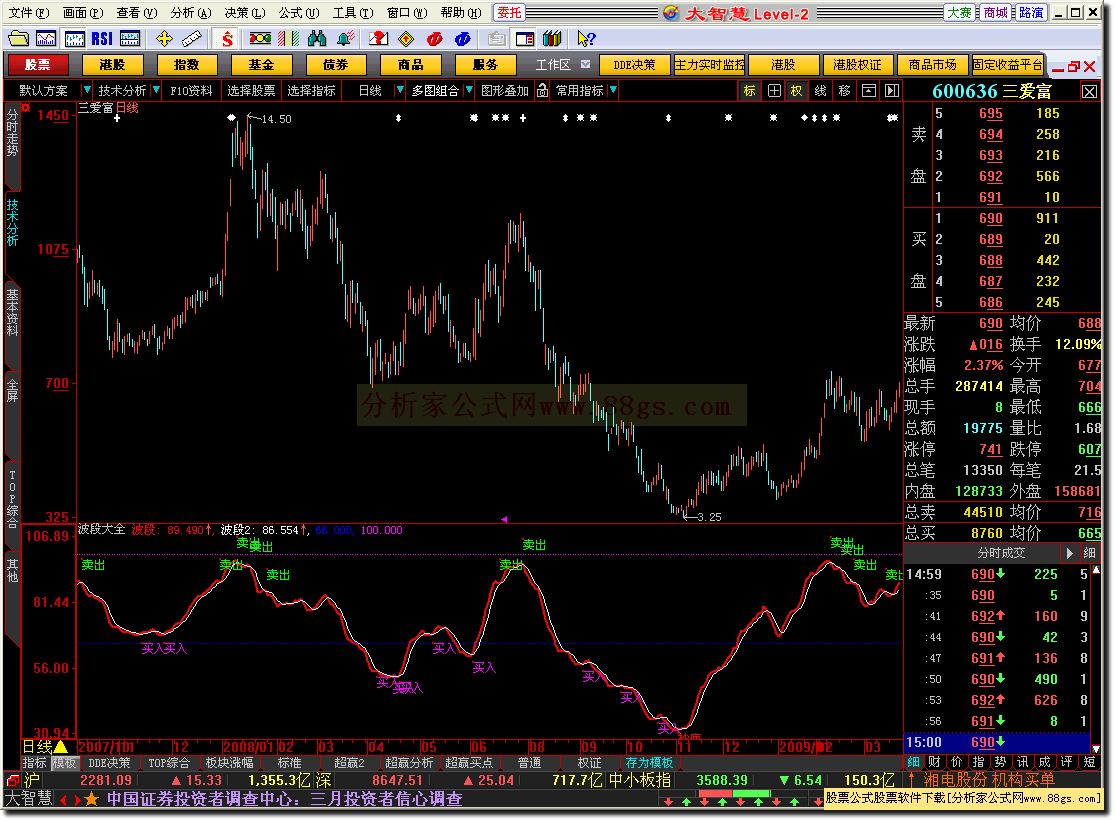Open the 日线 period dropdown arrow

tap(400, 90)
